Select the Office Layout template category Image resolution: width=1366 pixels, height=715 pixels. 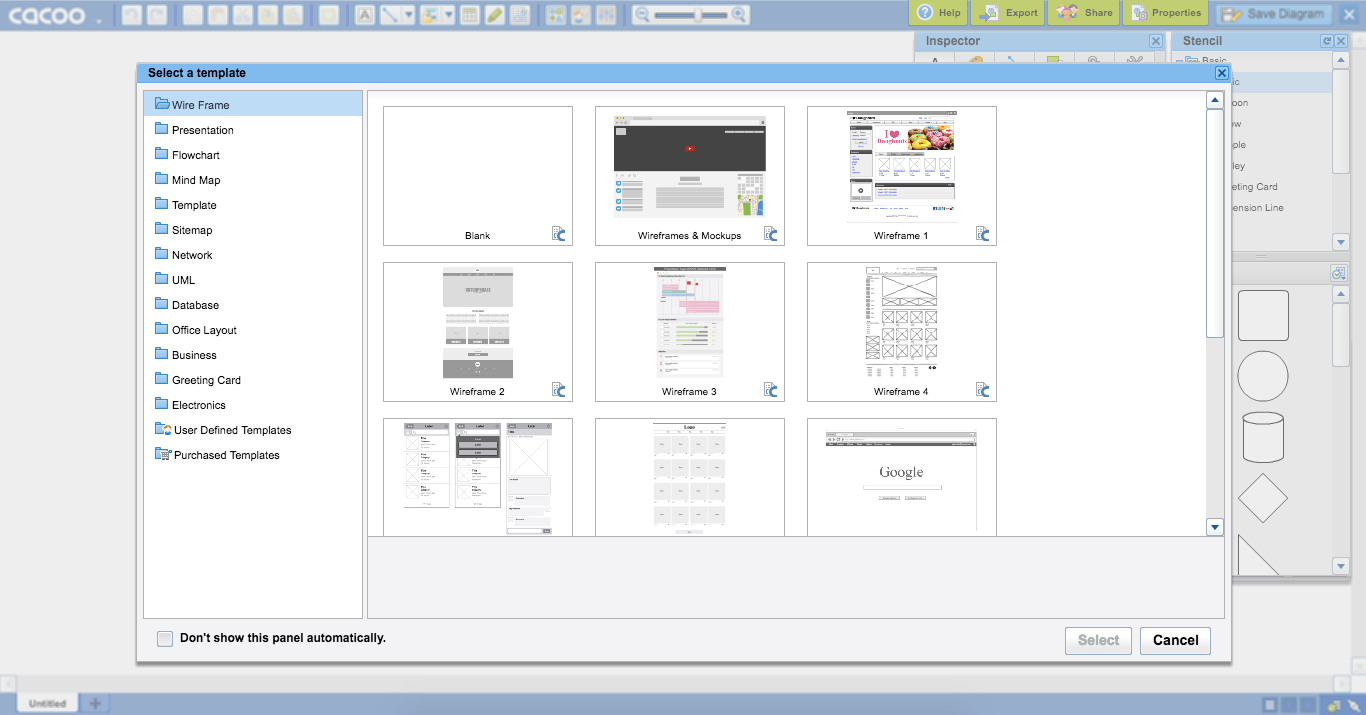pyautogui.click(x=253, y=329)
